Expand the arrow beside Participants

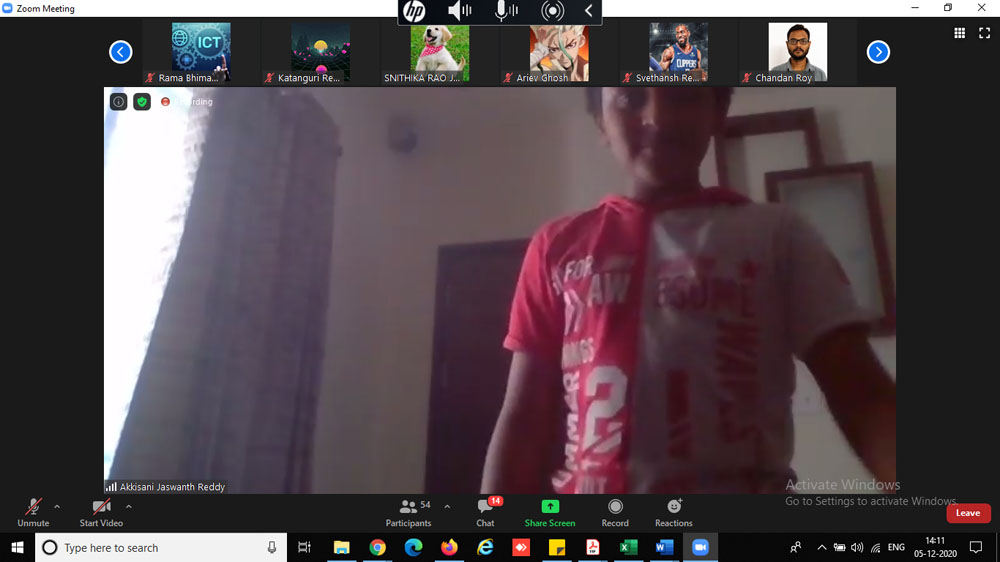pos(447,507)
